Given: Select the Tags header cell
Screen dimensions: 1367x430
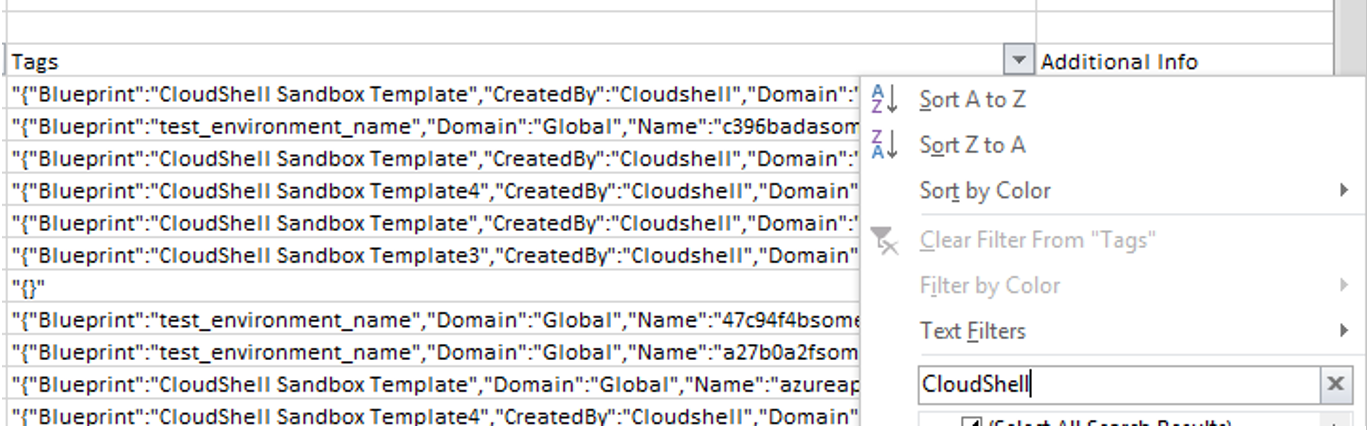Looking at the screenshot, I should 500,61.
